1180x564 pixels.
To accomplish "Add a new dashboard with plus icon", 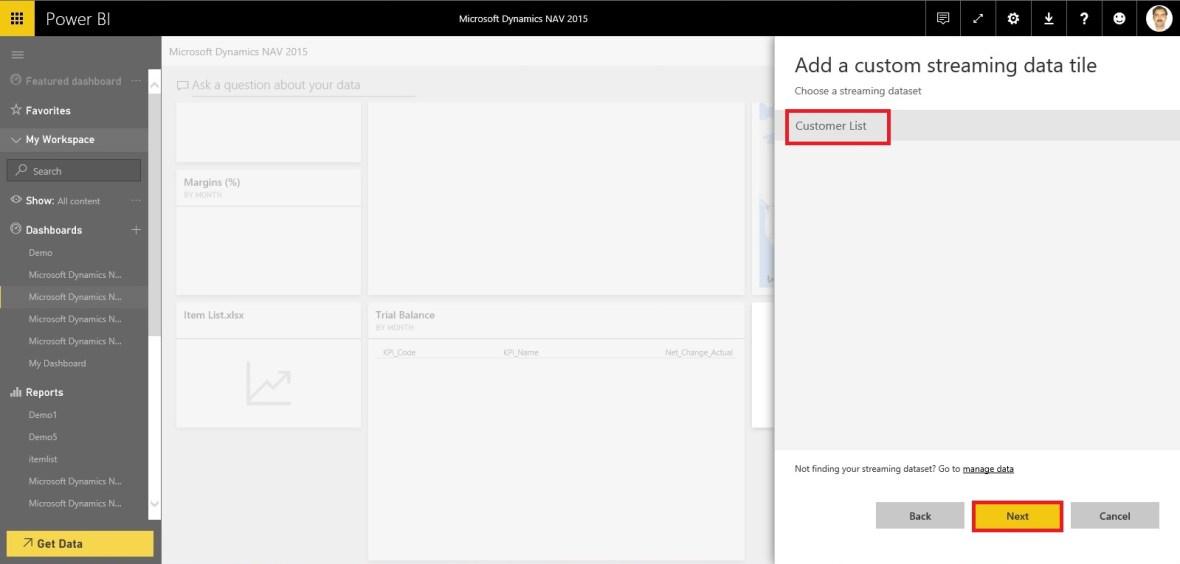I will click(x=136, y=230).
